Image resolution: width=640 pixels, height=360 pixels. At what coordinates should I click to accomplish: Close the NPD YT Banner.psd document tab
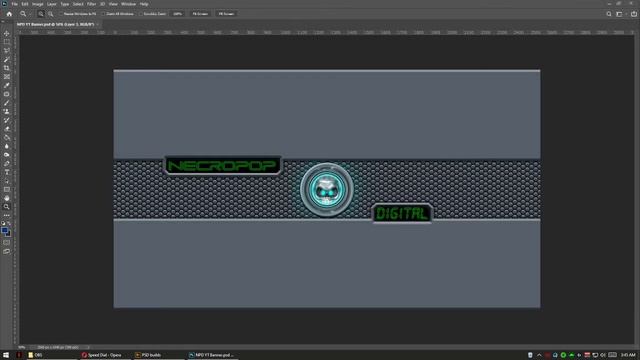(x=98, y=24)
